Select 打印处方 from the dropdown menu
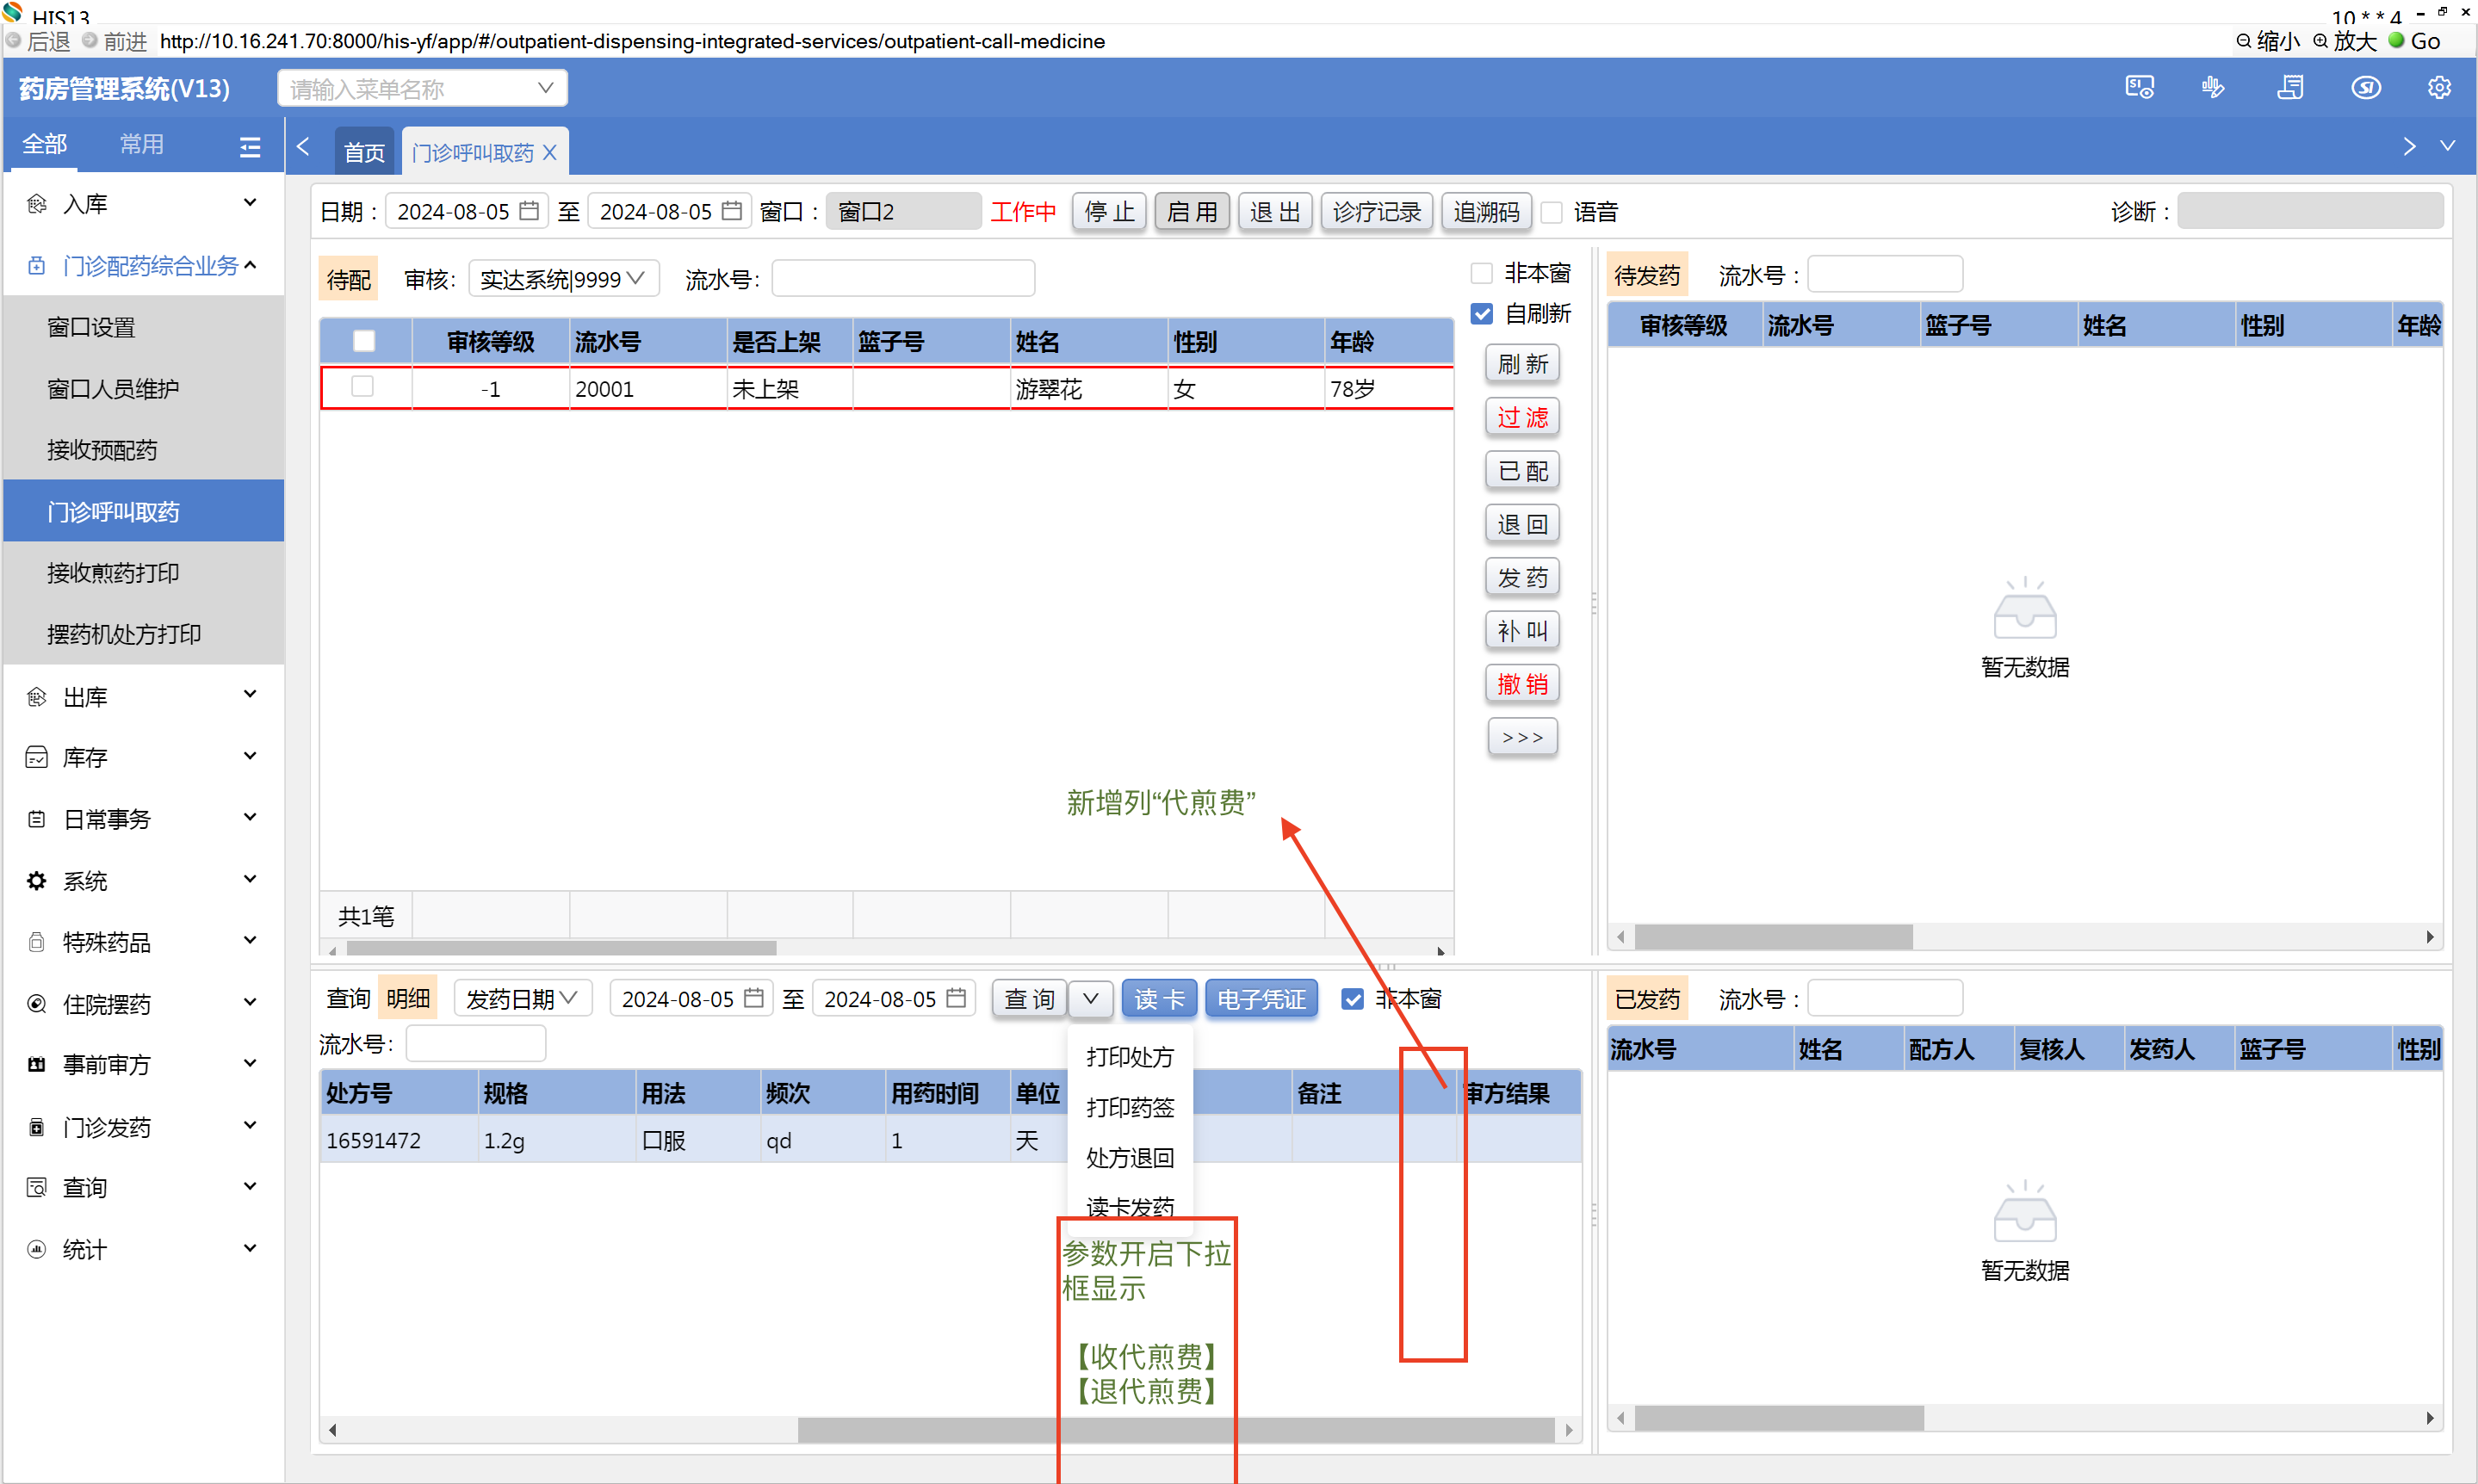This screenshot has width=2478, height=1484. tap(1129, 1057)
